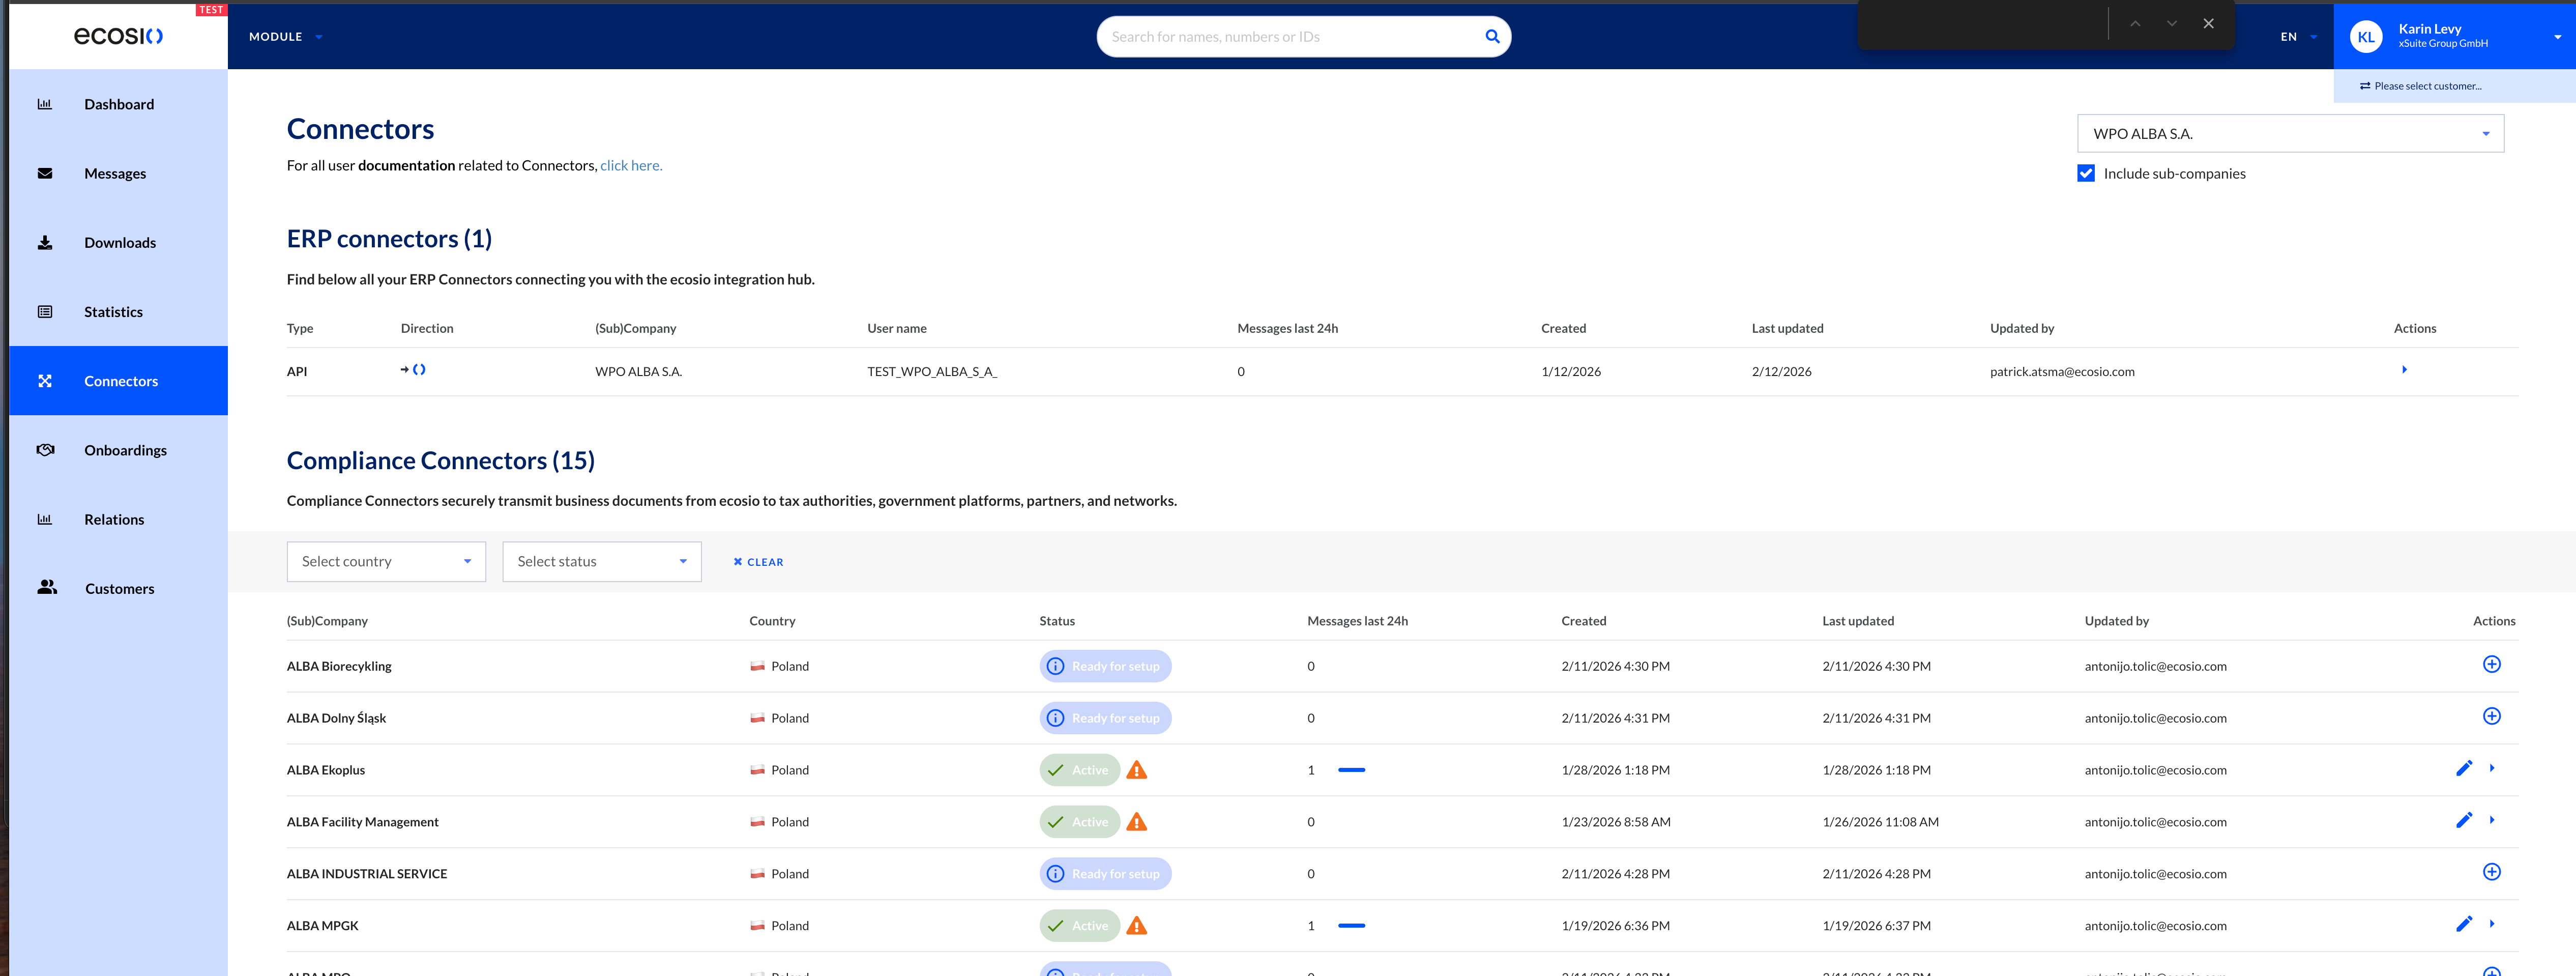Click the KL user avatar

tap(2366, 37)
